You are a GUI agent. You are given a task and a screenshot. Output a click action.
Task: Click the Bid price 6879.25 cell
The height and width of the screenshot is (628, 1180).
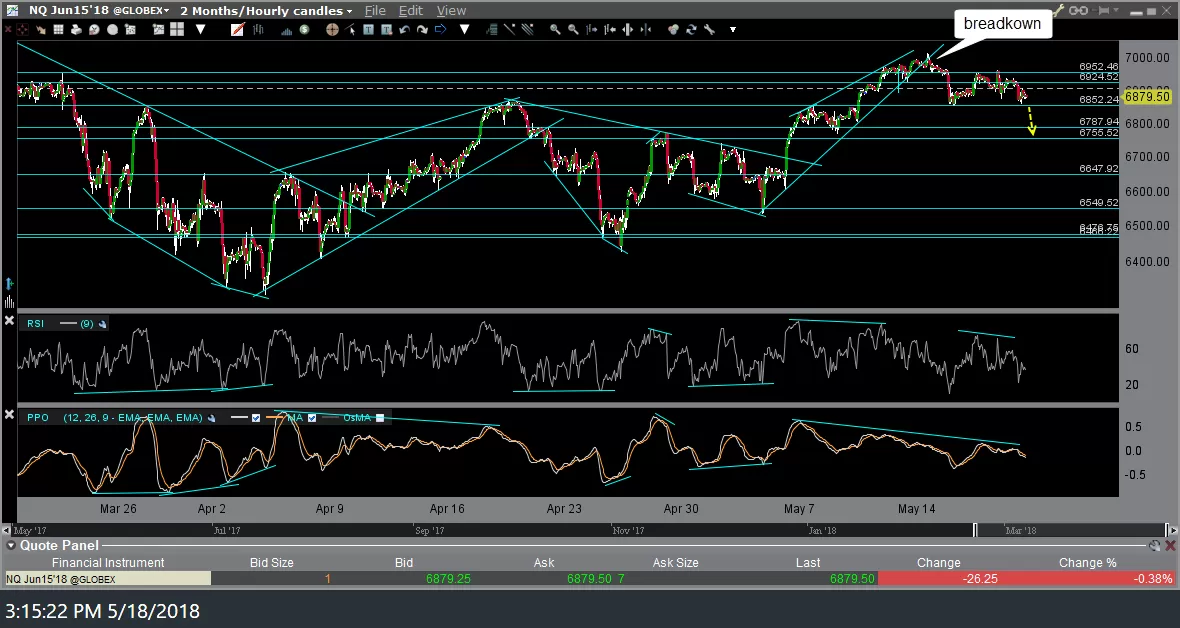tap(449, 579)
